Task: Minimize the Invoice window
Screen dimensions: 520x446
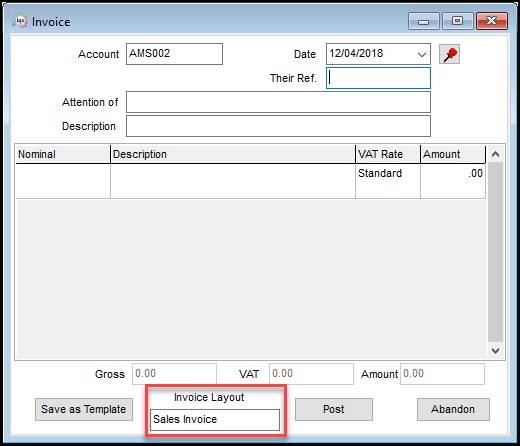Action: click(424, 21)
